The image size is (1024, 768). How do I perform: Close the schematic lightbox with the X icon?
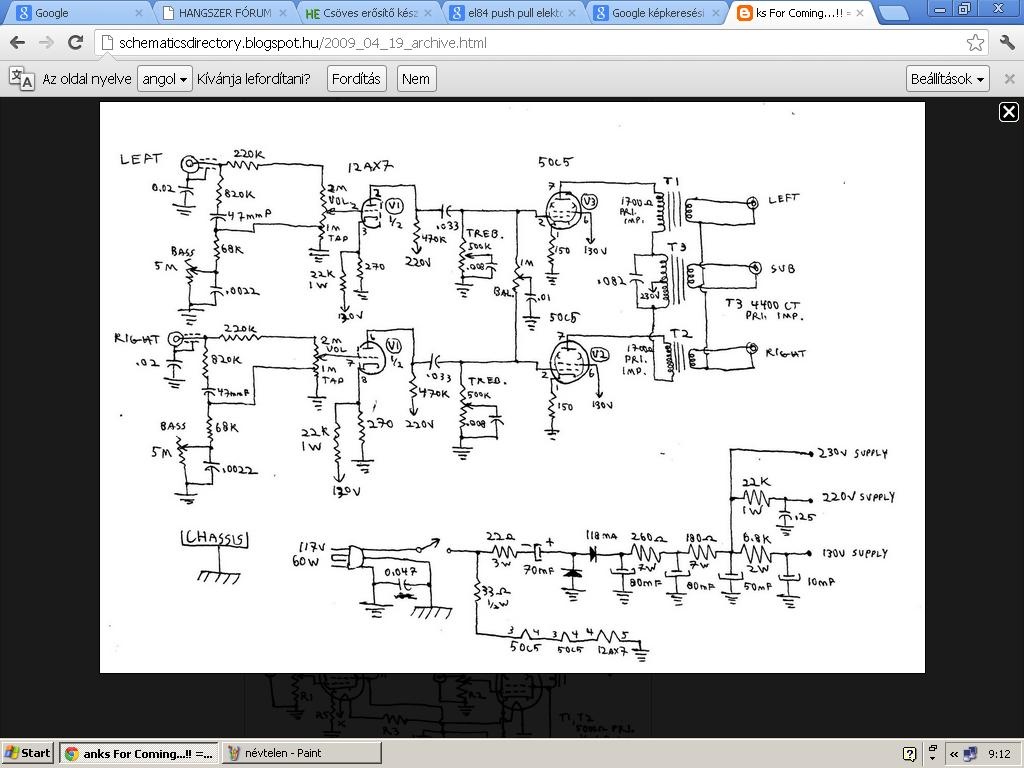pyautogui.click(x=1008, y=112)
